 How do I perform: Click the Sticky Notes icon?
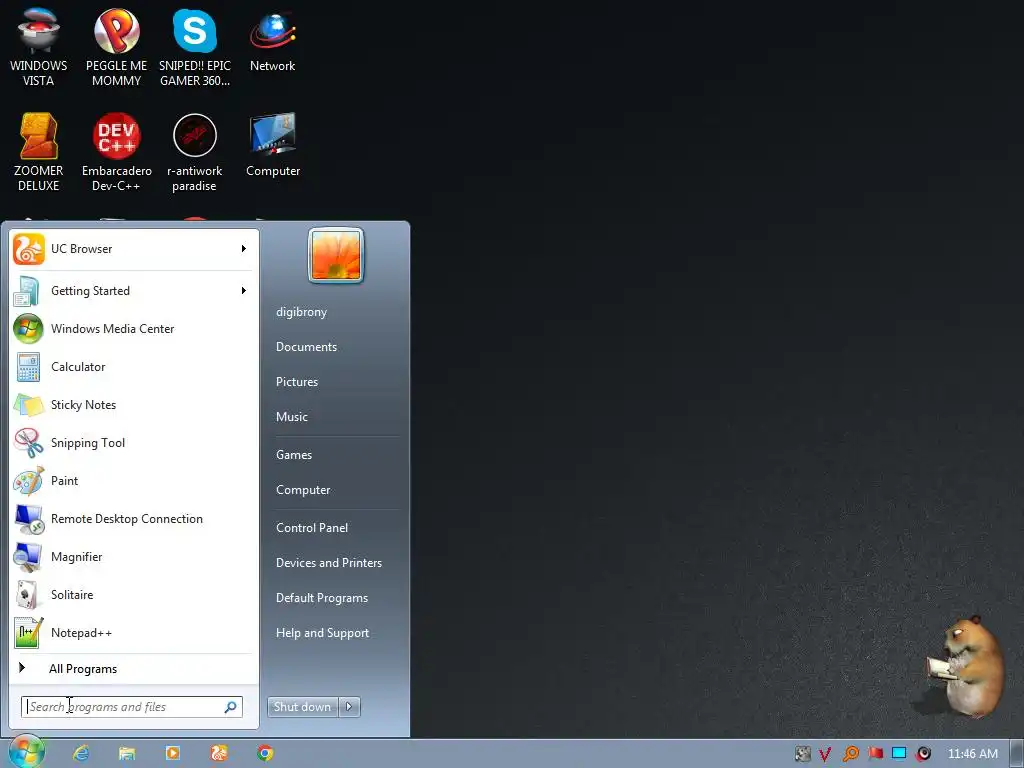[29, 405]
